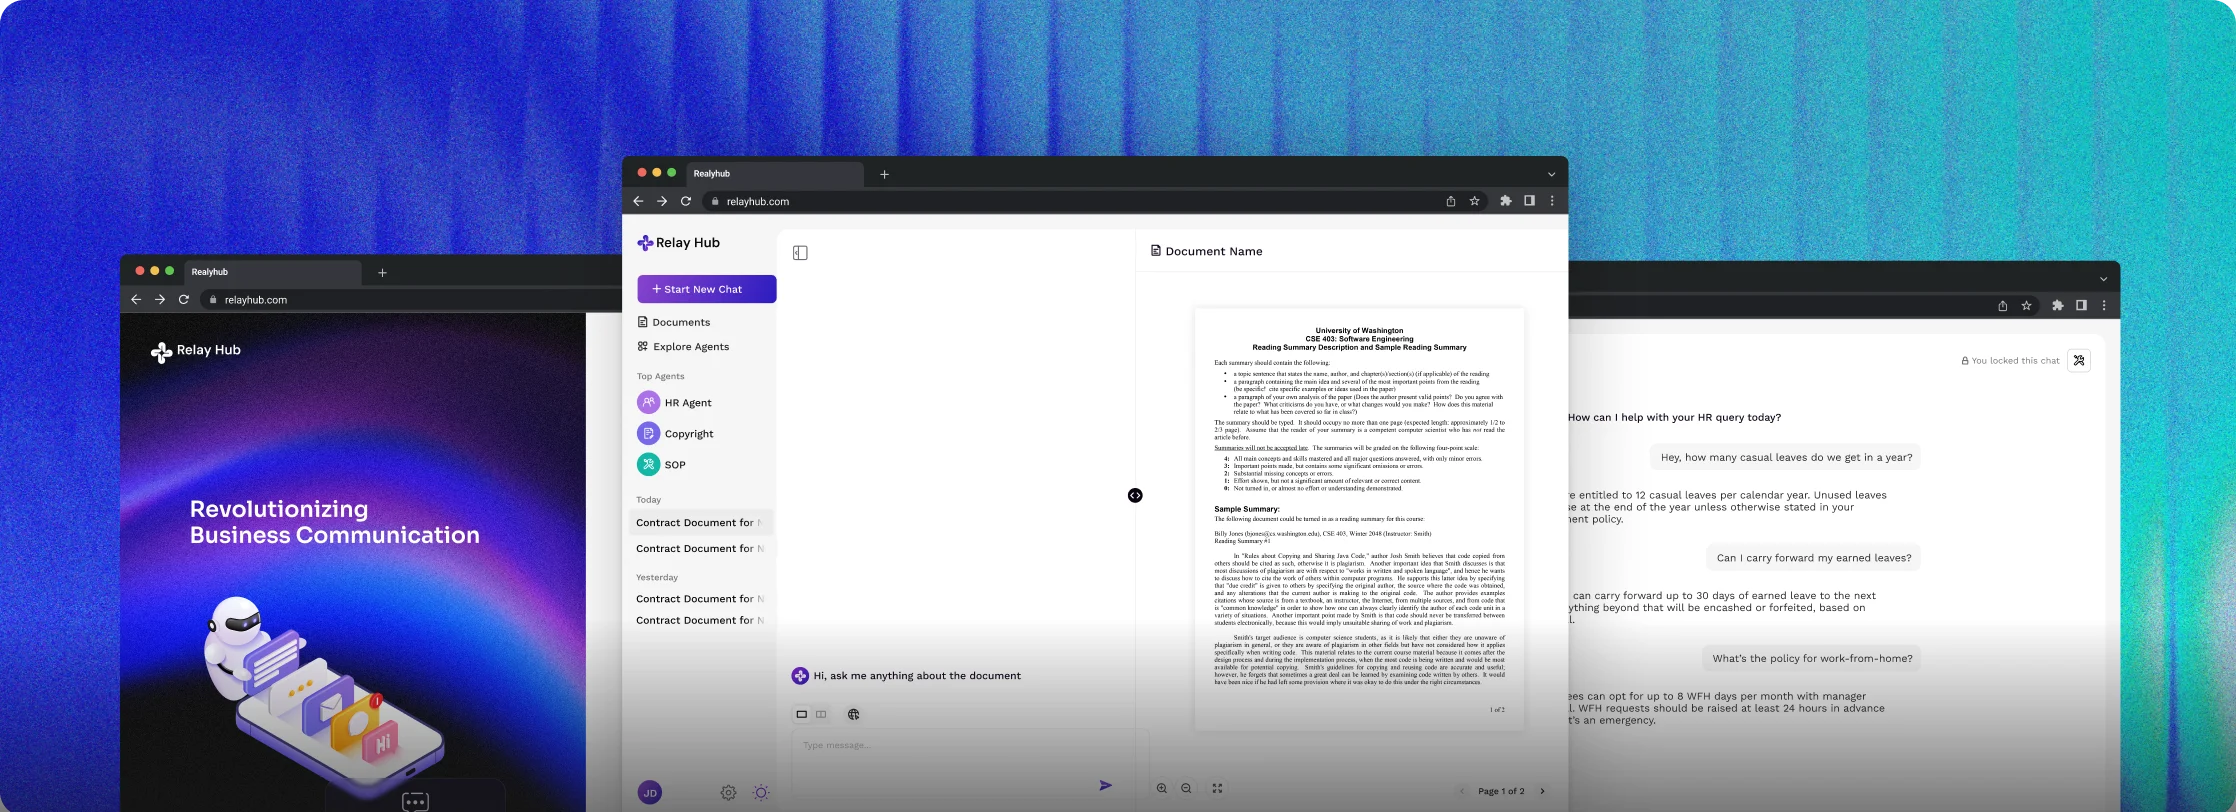Open the document in fullscreen
The width and height of the screenshot is (2236, 812).
(x=1217, y=789)
